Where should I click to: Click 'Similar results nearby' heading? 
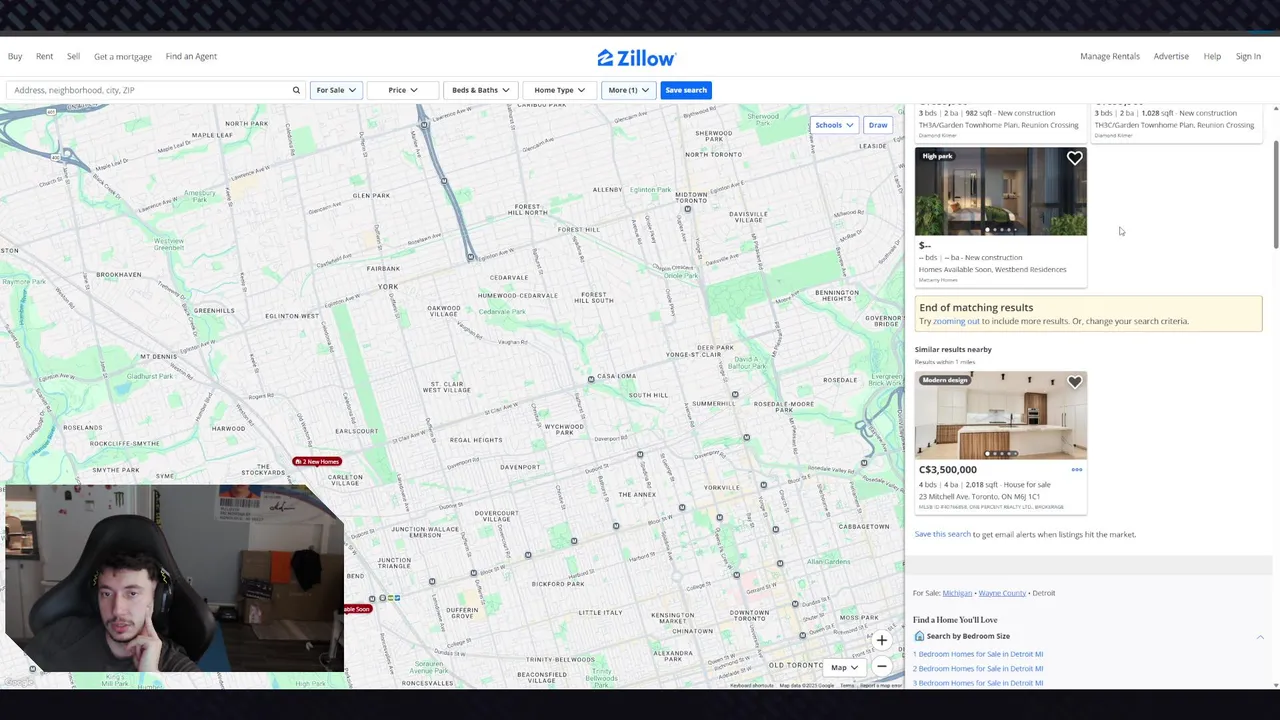[953, 349]
